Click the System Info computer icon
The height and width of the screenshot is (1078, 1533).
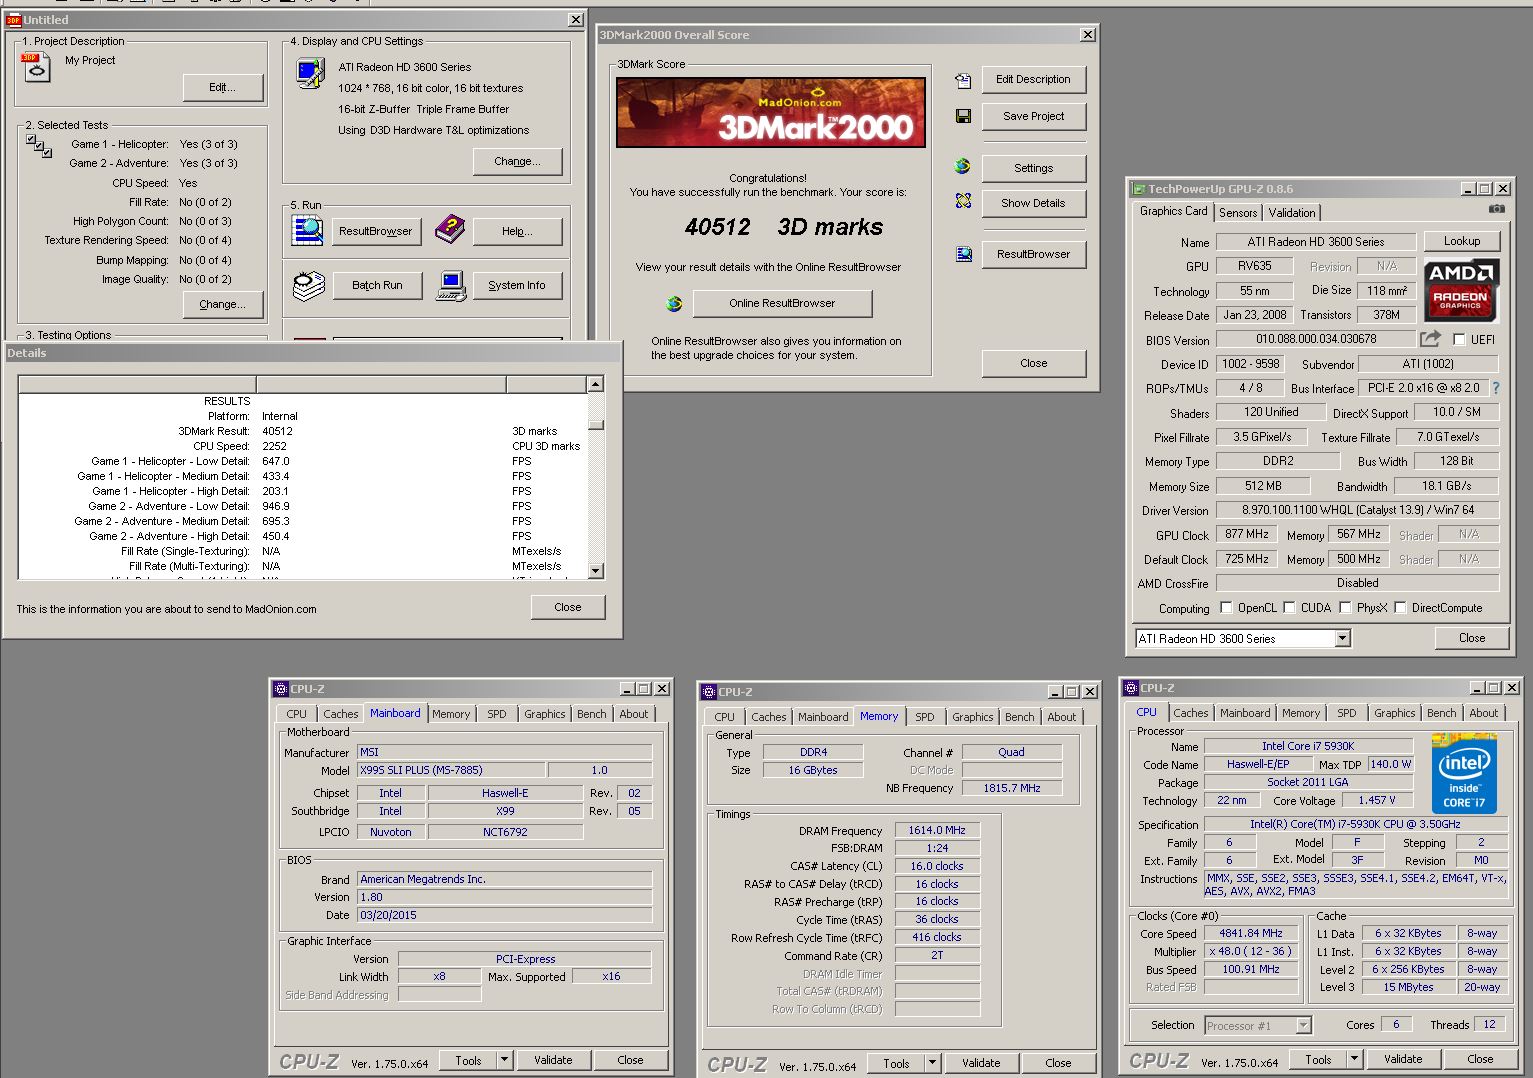click(x=452, y=286)
